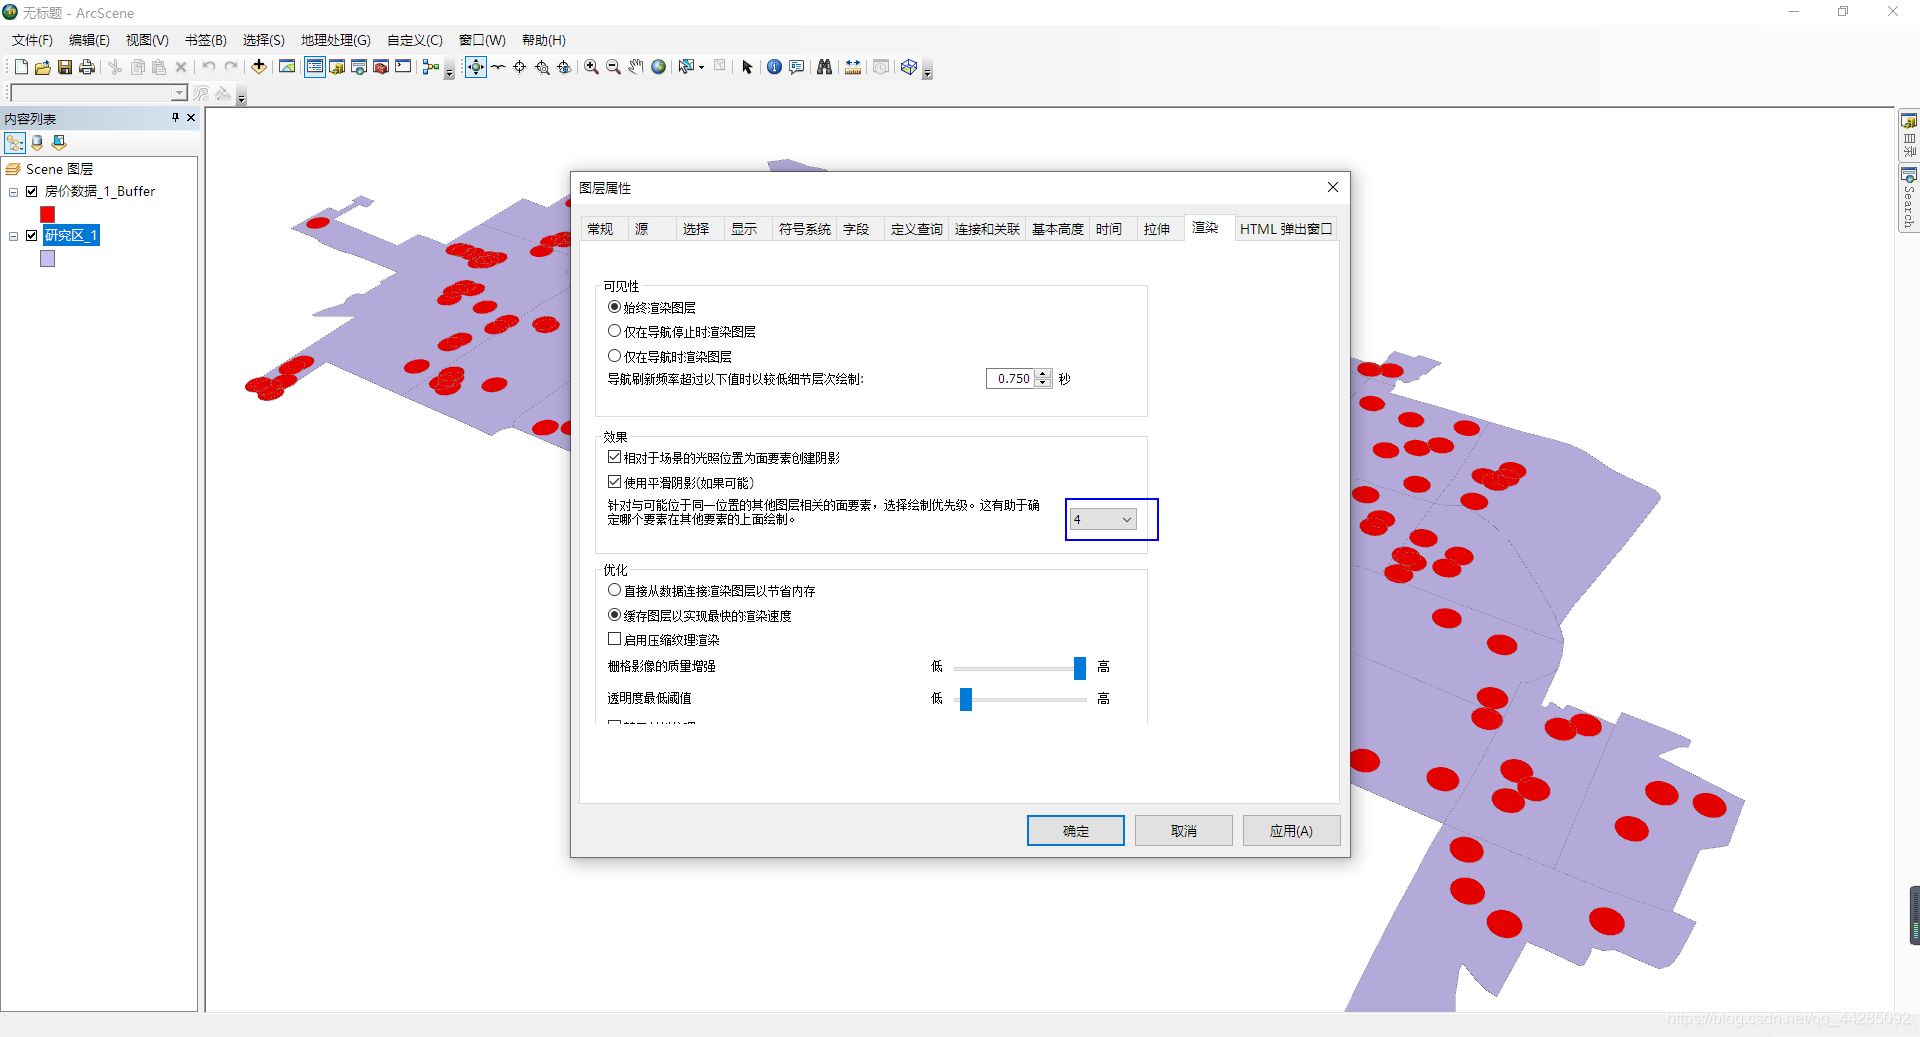Open the drawing priority dropdown
The image size is (1920, 1037).
[x=1103, y=519]
